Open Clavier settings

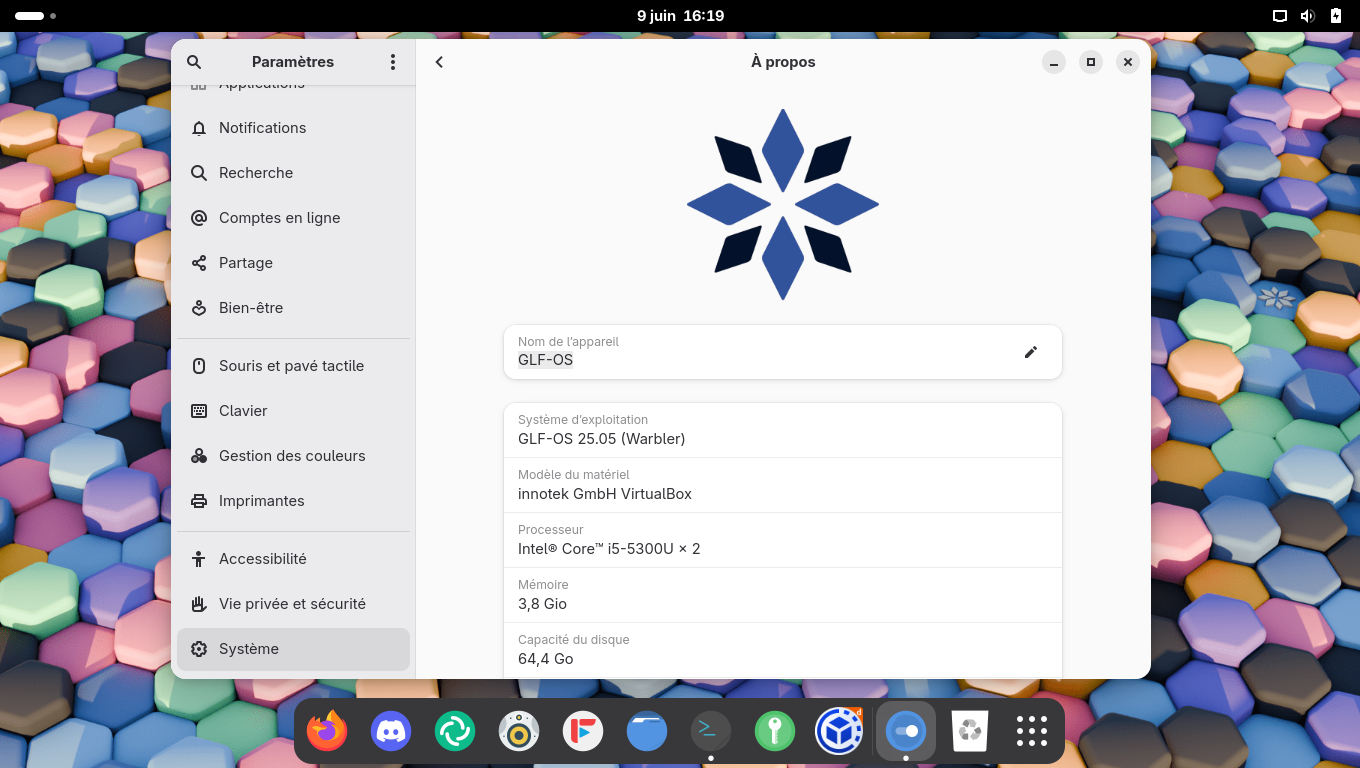(293, 411)
